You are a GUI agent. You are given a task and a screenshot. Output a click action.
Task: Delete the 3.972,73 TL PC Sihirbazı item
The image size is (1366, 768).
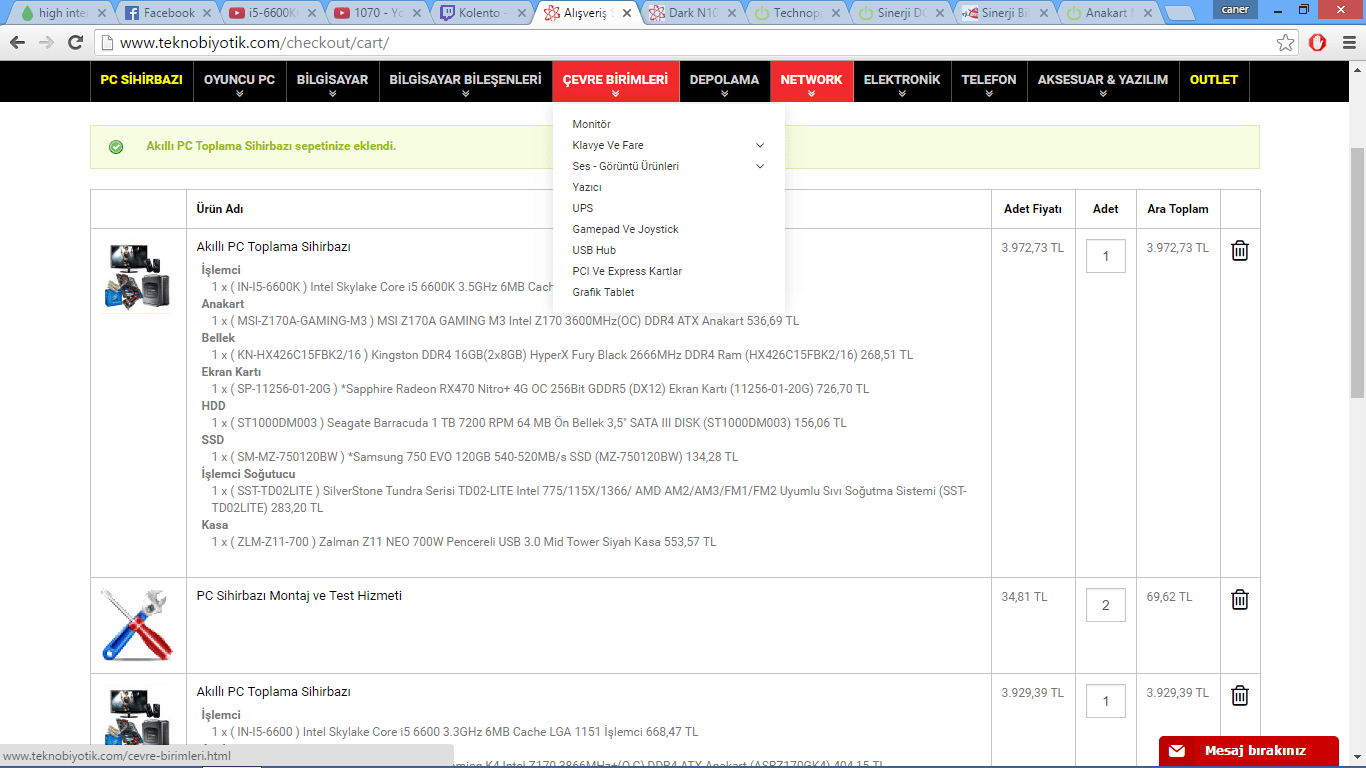point(1240,250)
